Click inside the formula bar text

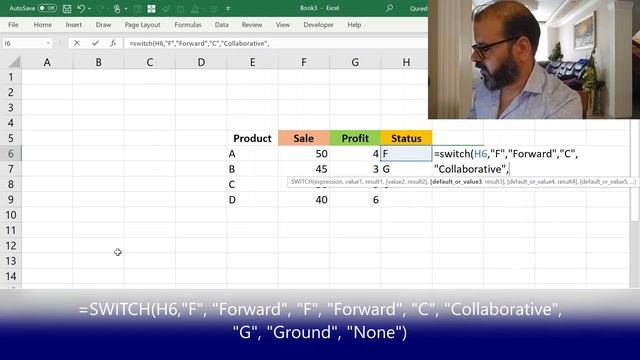[199, 43]
